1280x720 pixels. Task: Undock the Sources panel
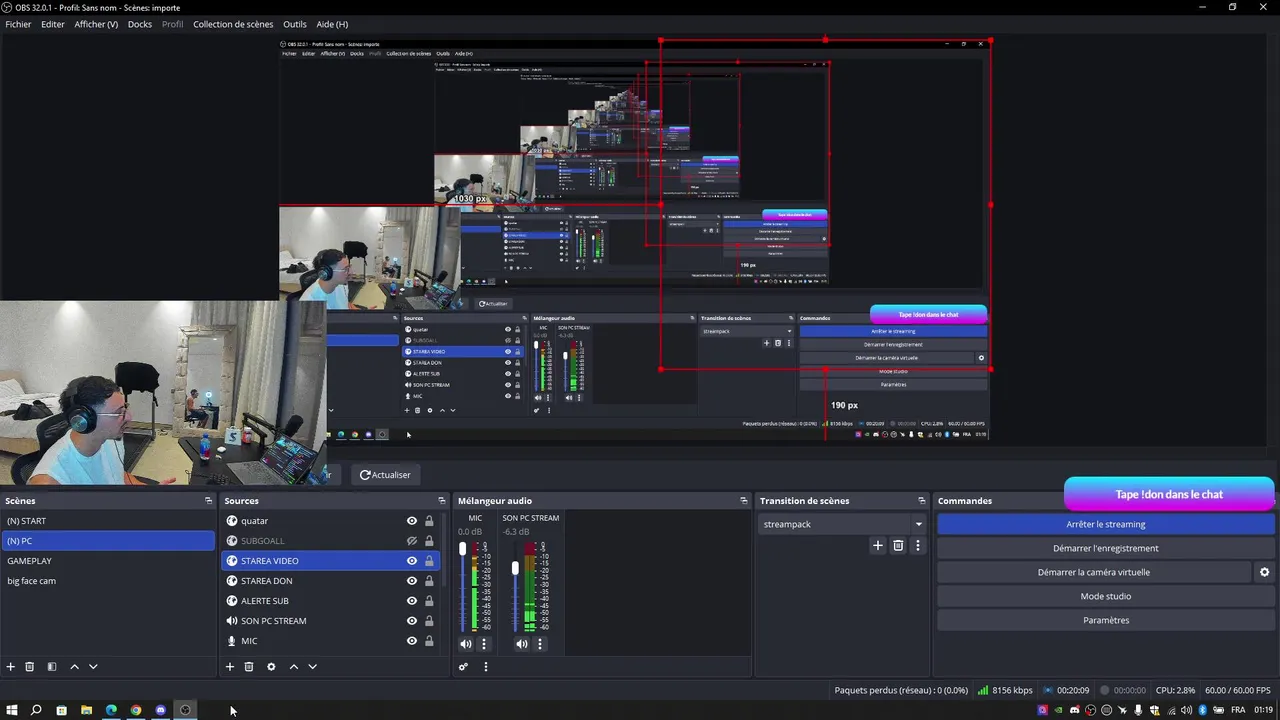(x=441, y=501)
